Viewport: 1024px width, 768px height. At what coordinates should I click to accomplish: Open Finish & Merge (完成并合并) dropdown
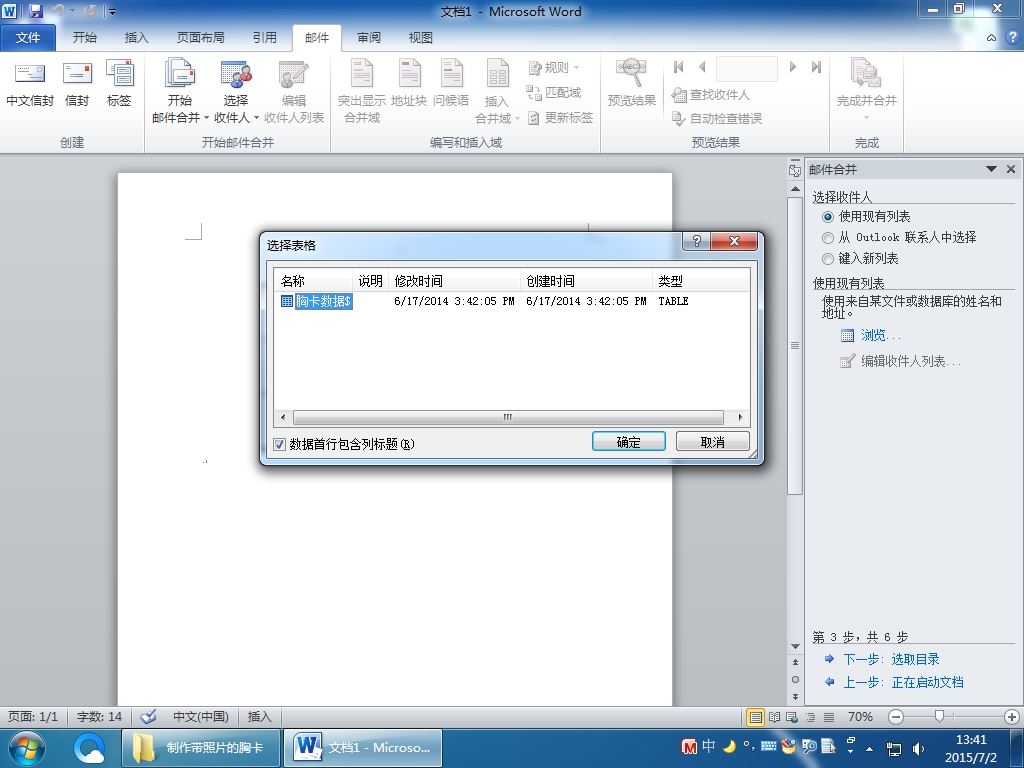[867, 90]
